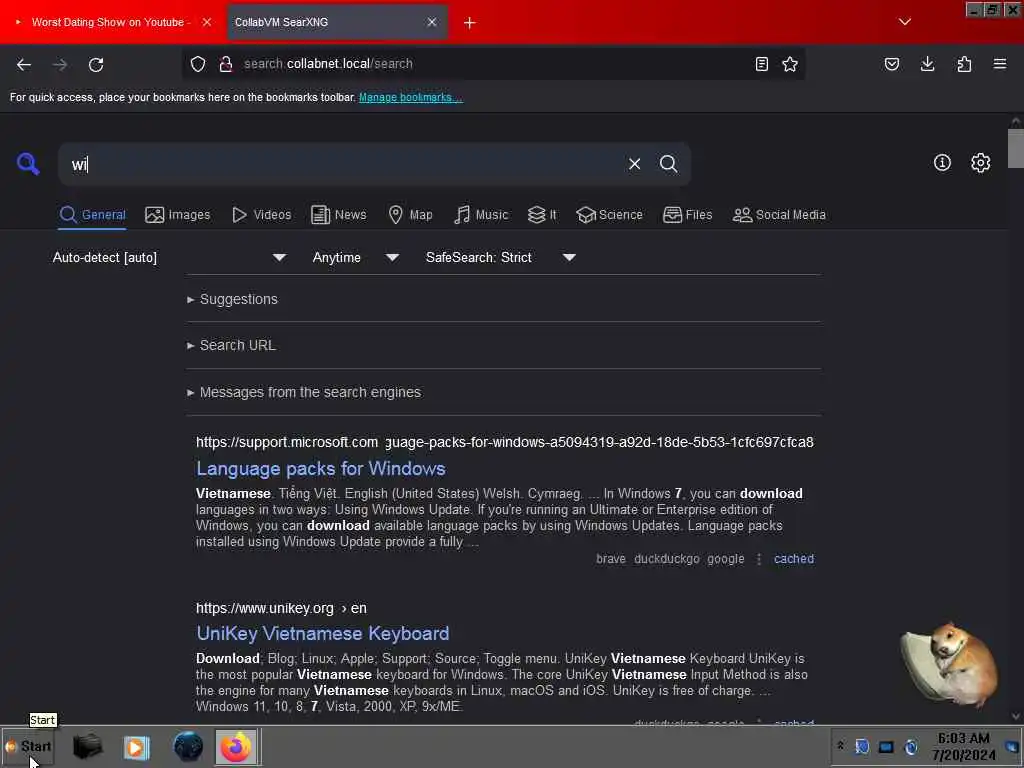This screenshot has width=1024, height=768.
Task: Focus the SearXNG search input field
Action: coord(343,164)
